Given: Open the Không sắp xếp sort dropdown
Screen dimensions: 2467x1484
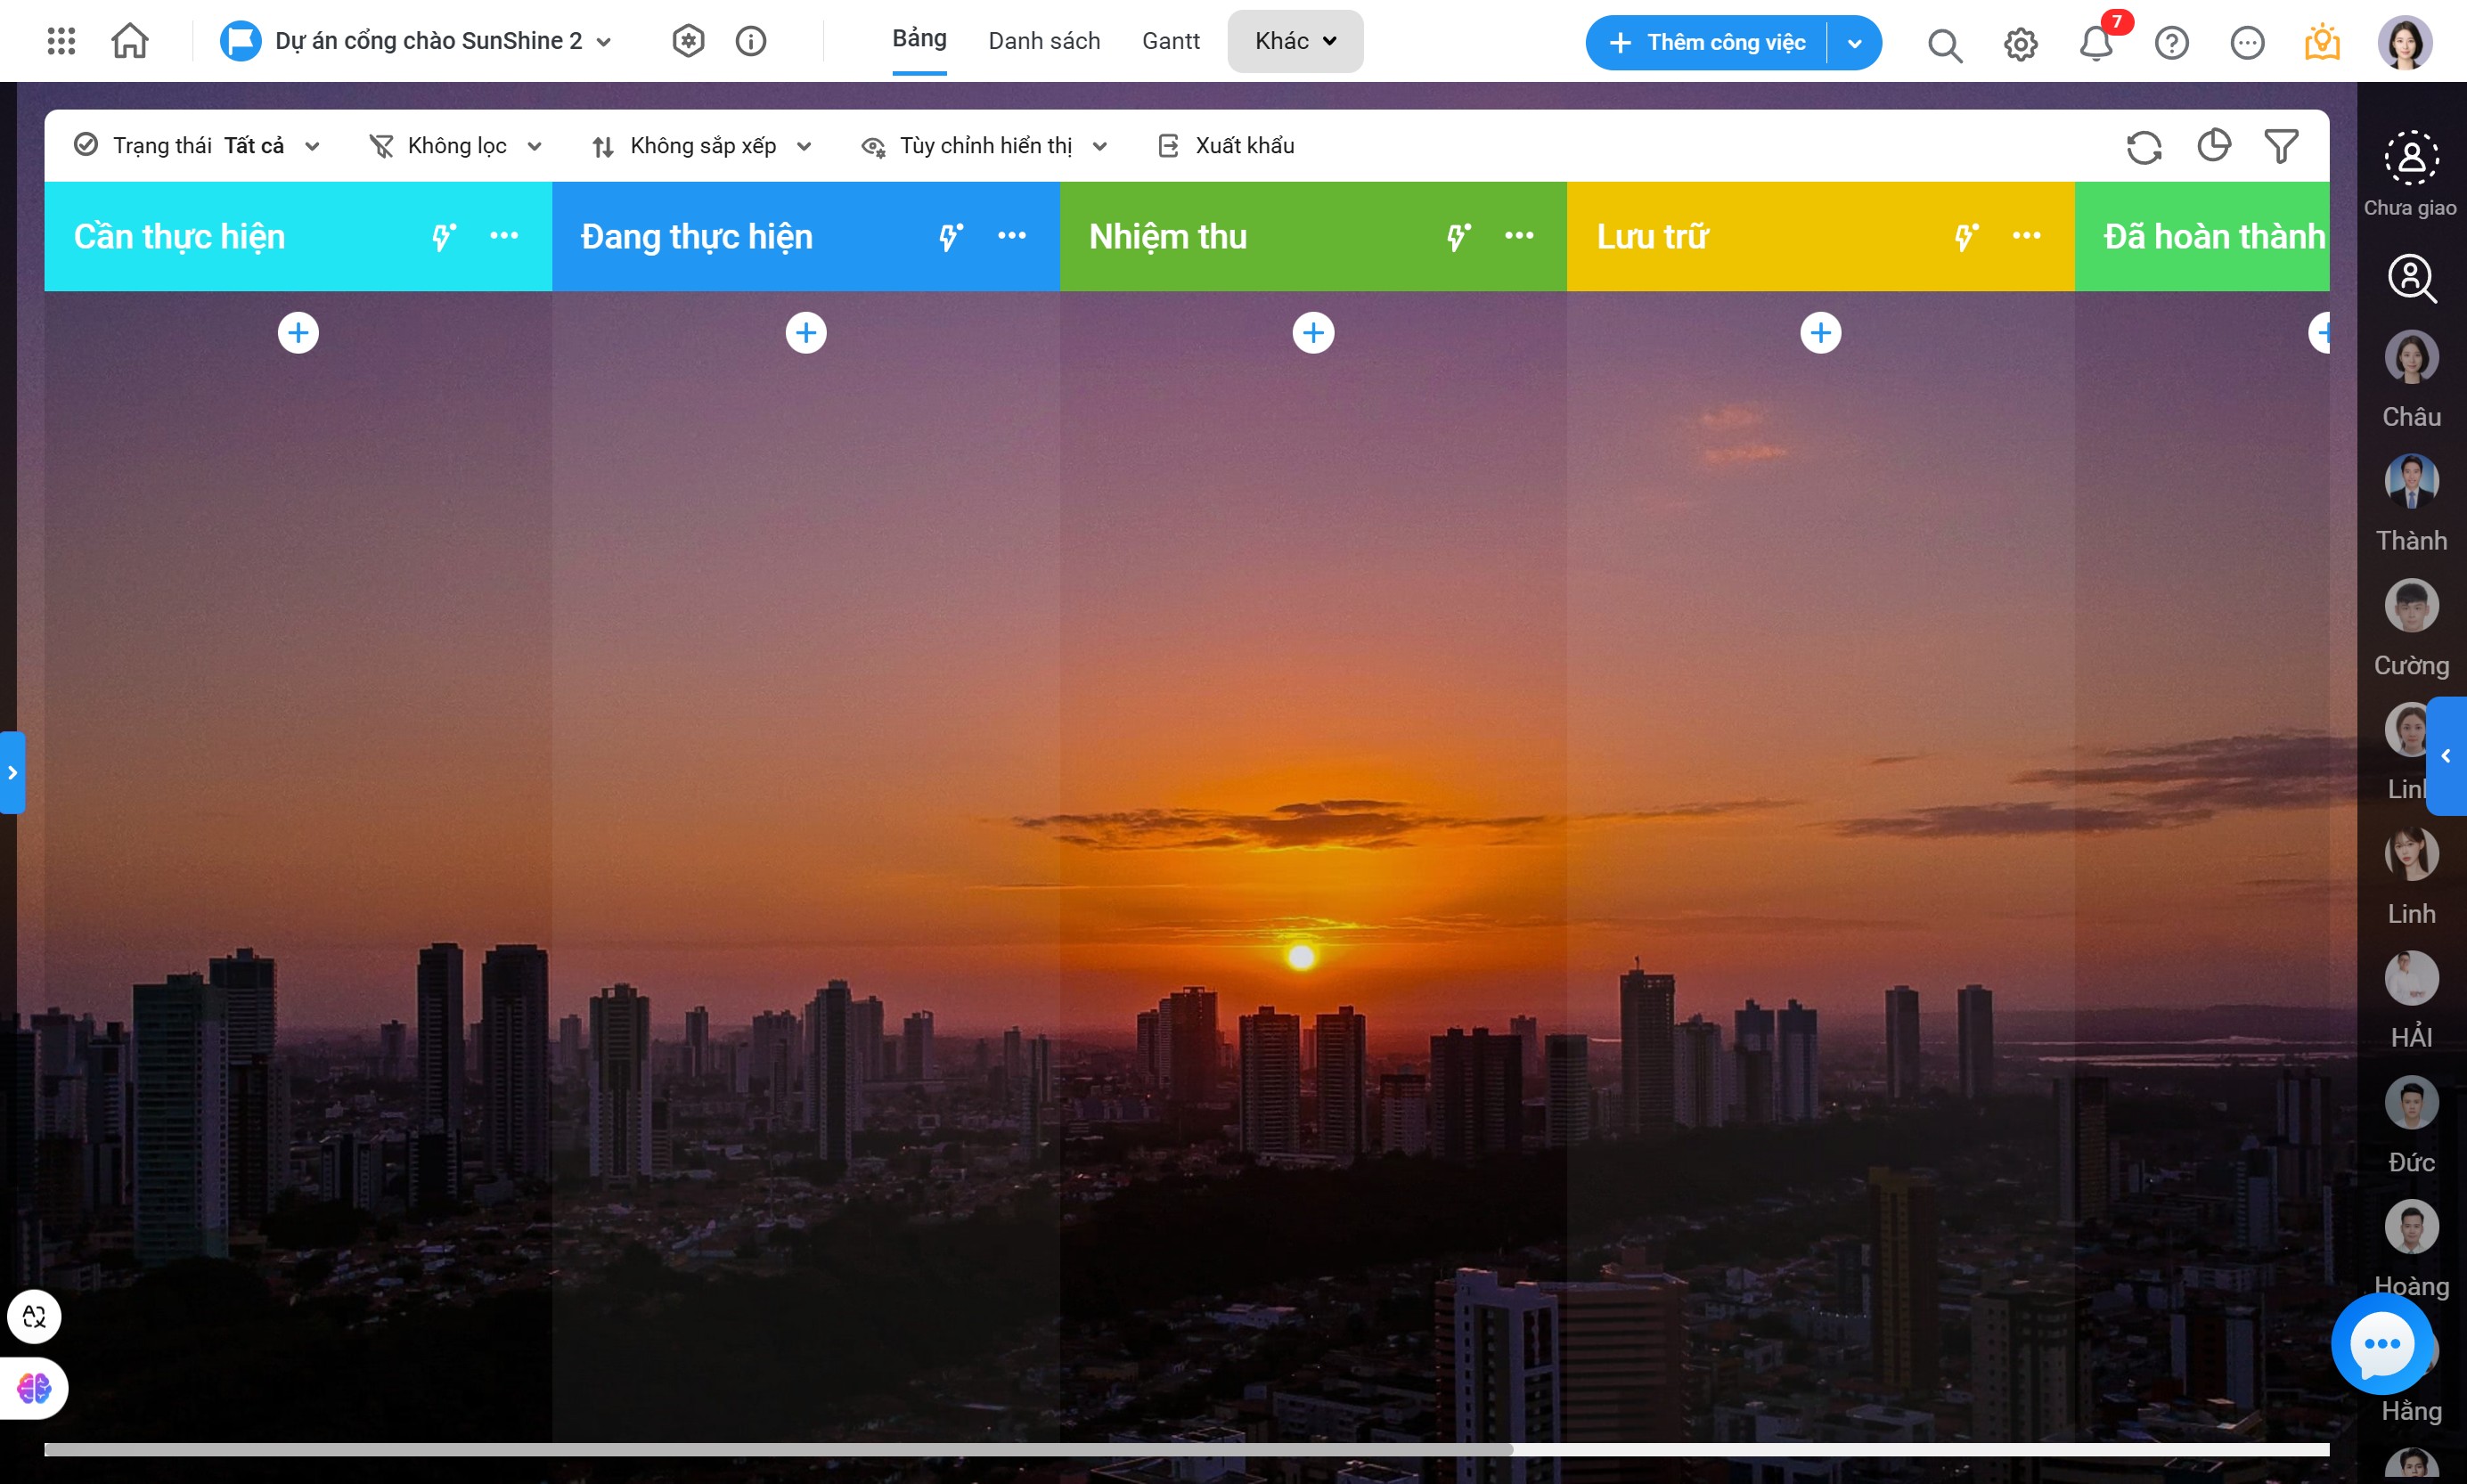Looking at the screenshot, I should (x=702, y=146).
